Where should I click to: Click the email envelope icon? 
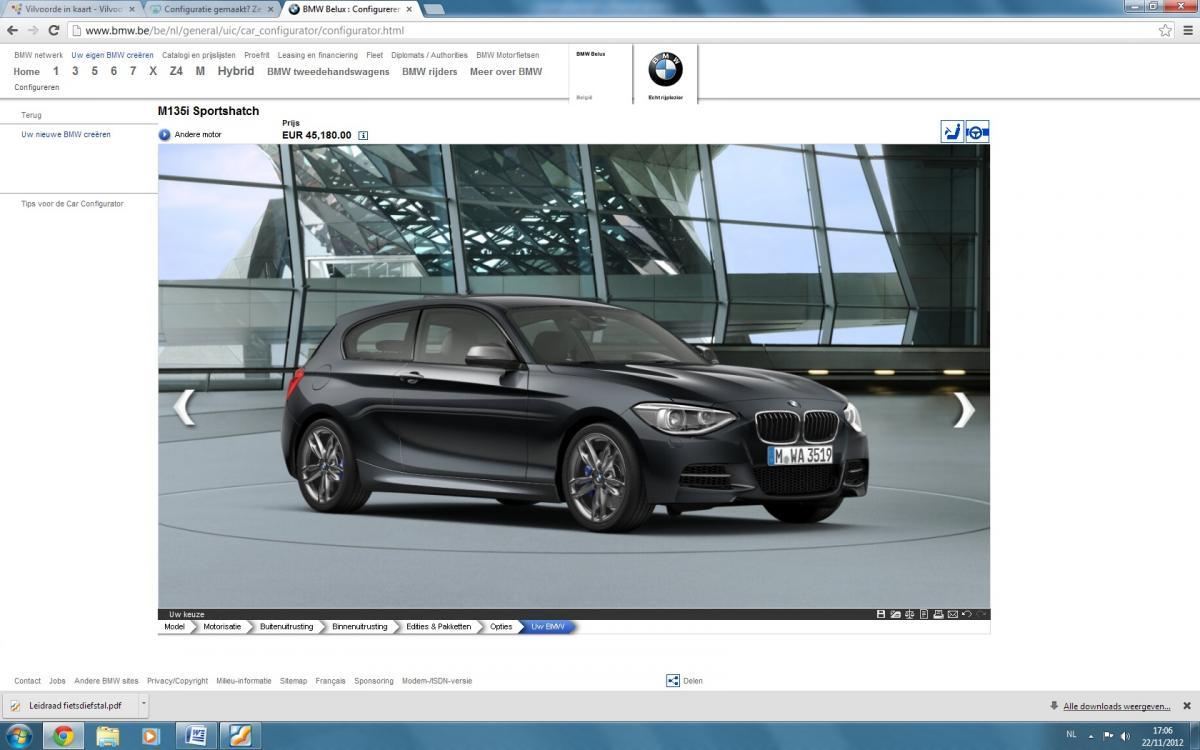click(953, 614)
